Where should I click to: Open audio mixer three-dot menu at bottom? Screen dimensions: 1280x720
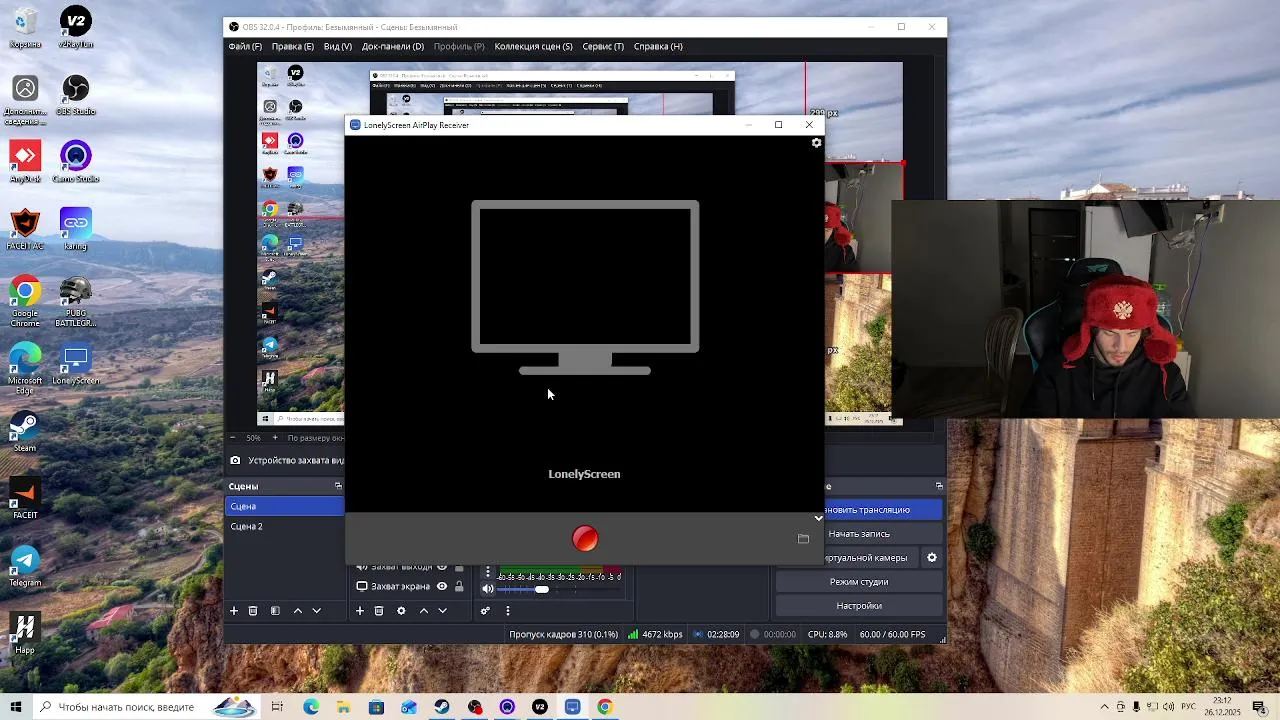point(507,611)
